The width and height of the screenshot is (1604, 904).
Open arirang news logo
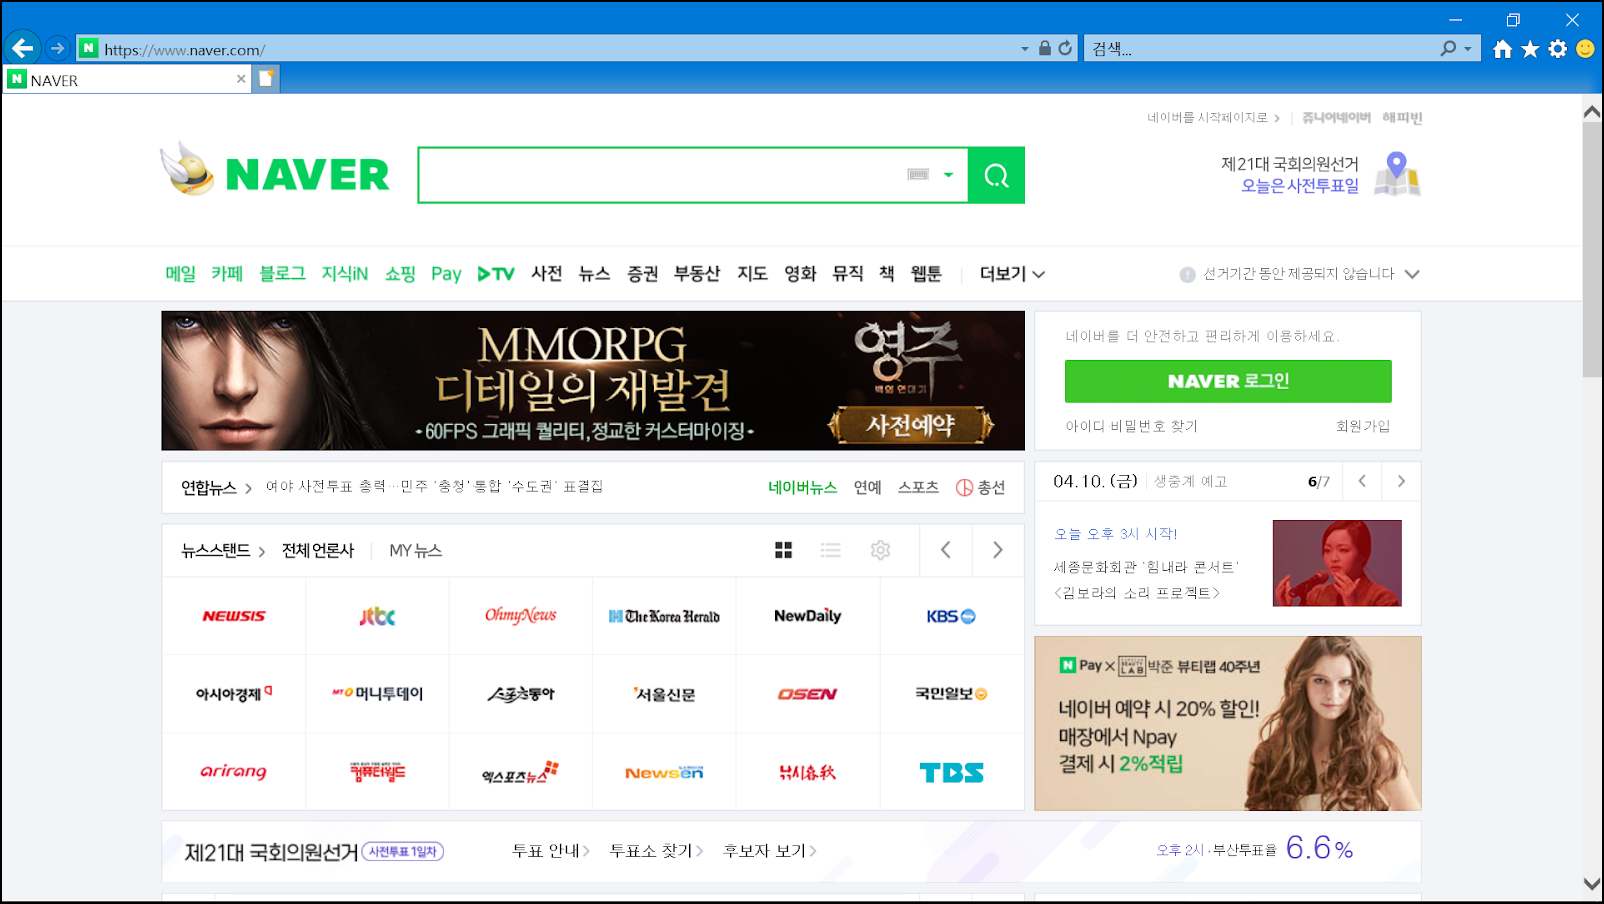tap(234, 772)
